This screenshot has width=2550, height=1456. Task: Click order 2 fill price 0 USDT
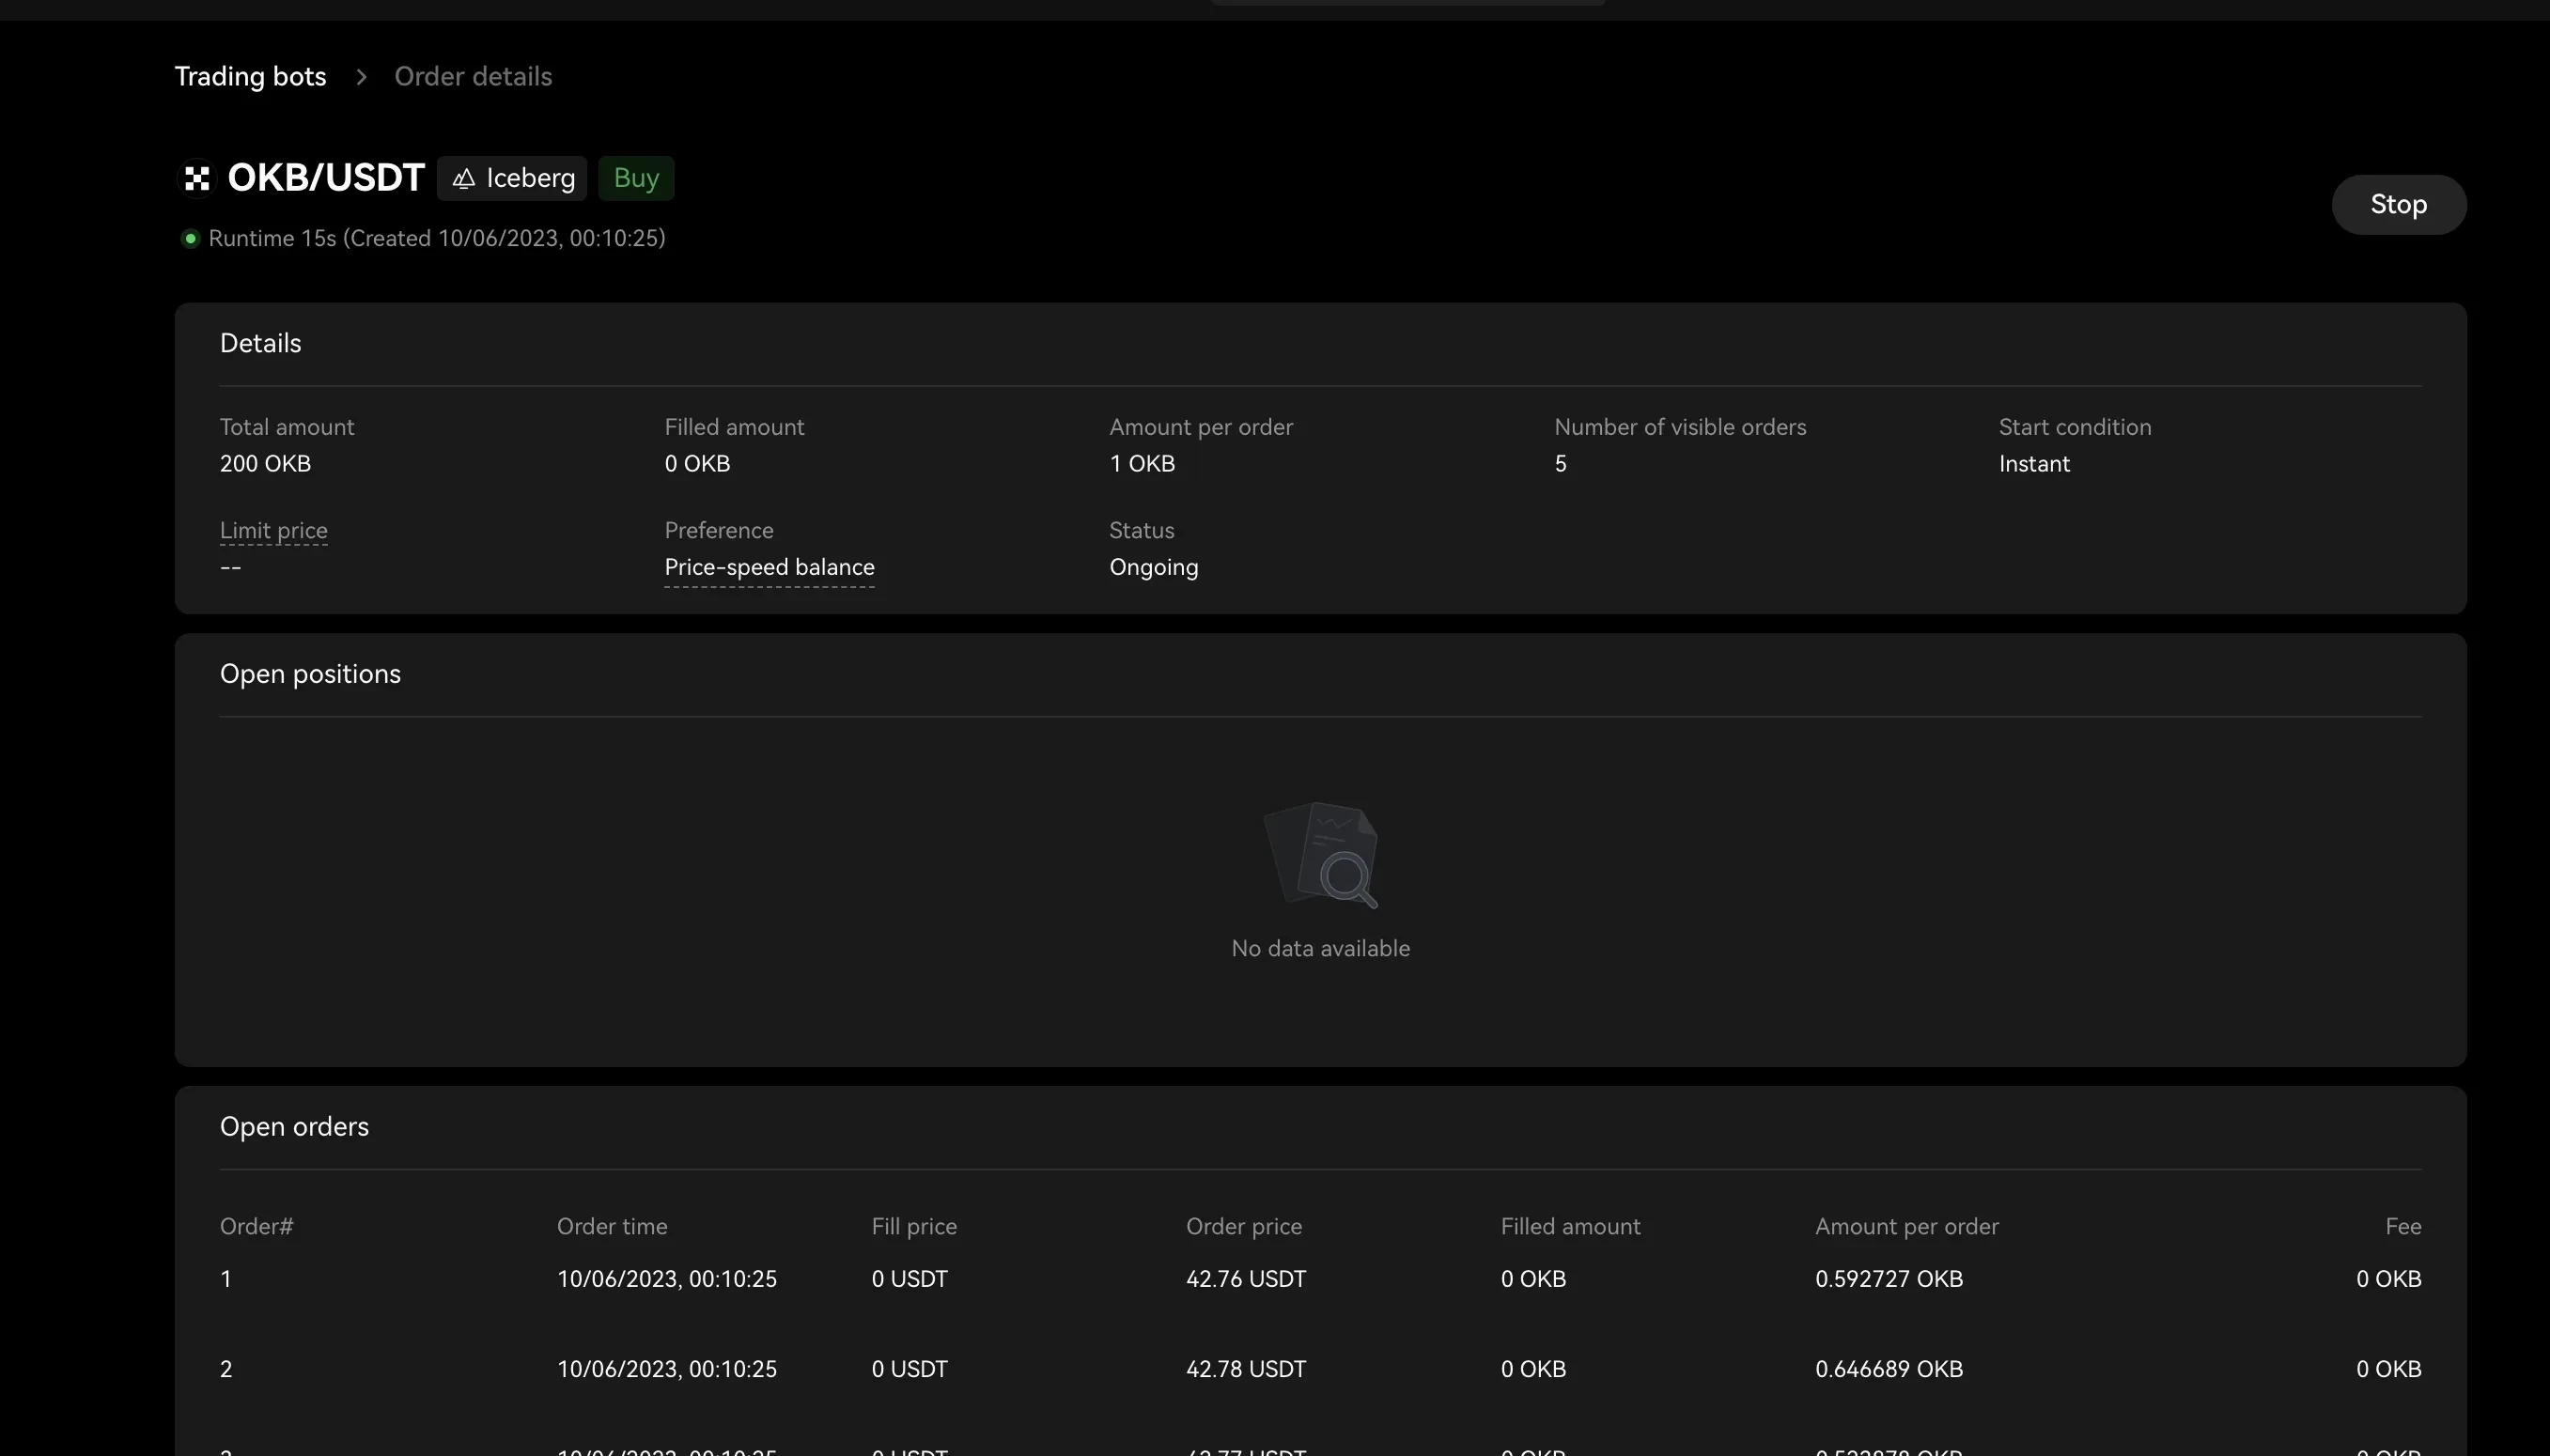(x=909, y=1369)
